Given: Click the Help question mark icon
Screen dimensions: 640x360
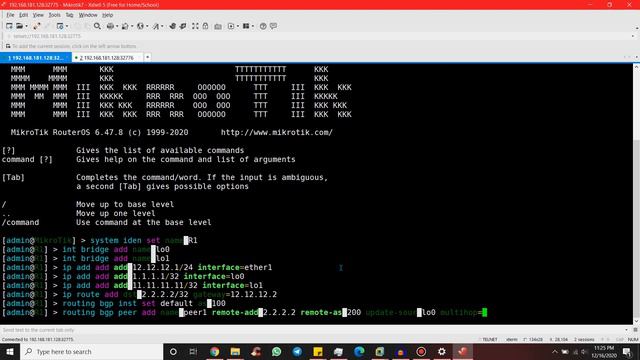Looking at the screenshot, I should (x=263, y=26).
